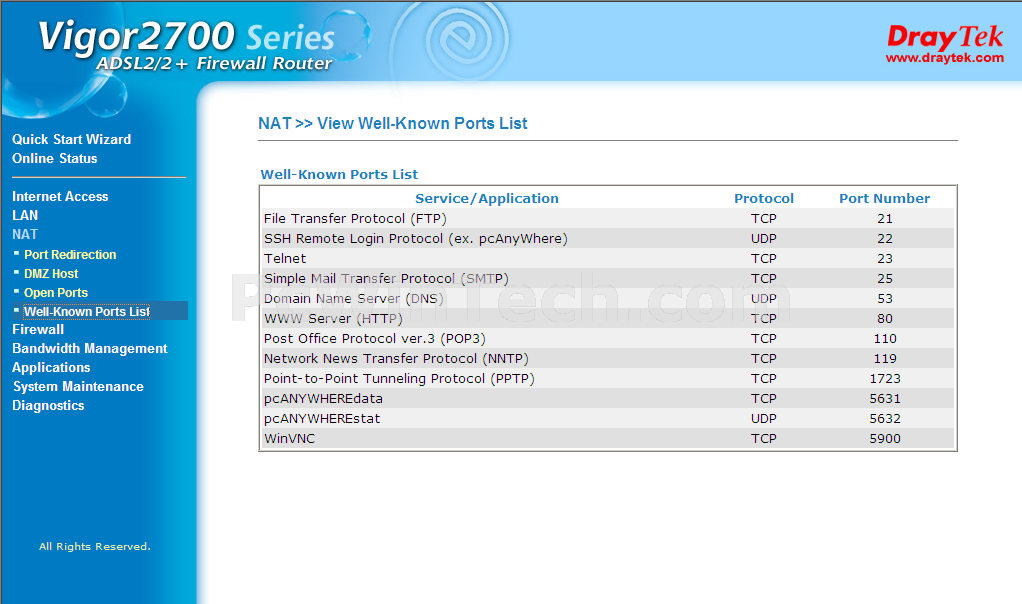The height and width of the screenshot is (604, 1022).
Task: Click the UDP protocol cell for SSH
Action: pyautogui.click(x=764, y=238)
